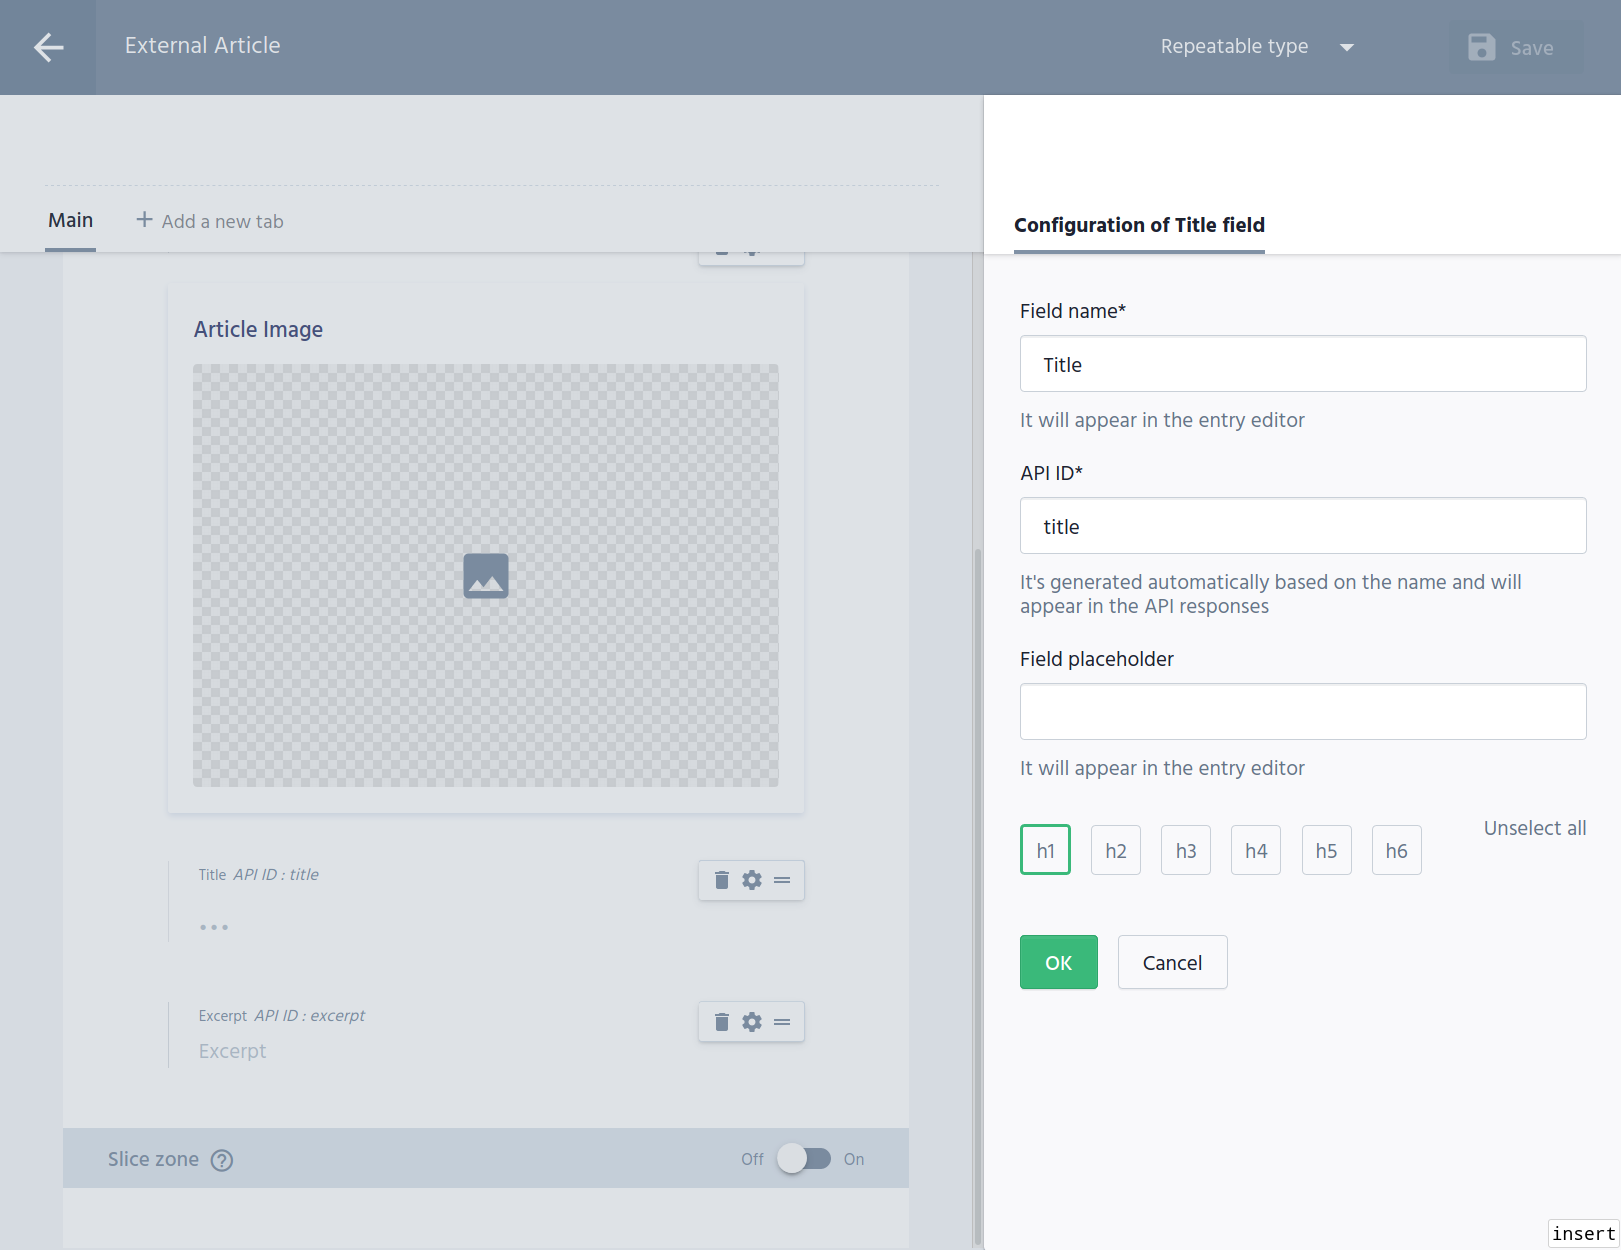Open settings gear for the Title field

(751, 880)
